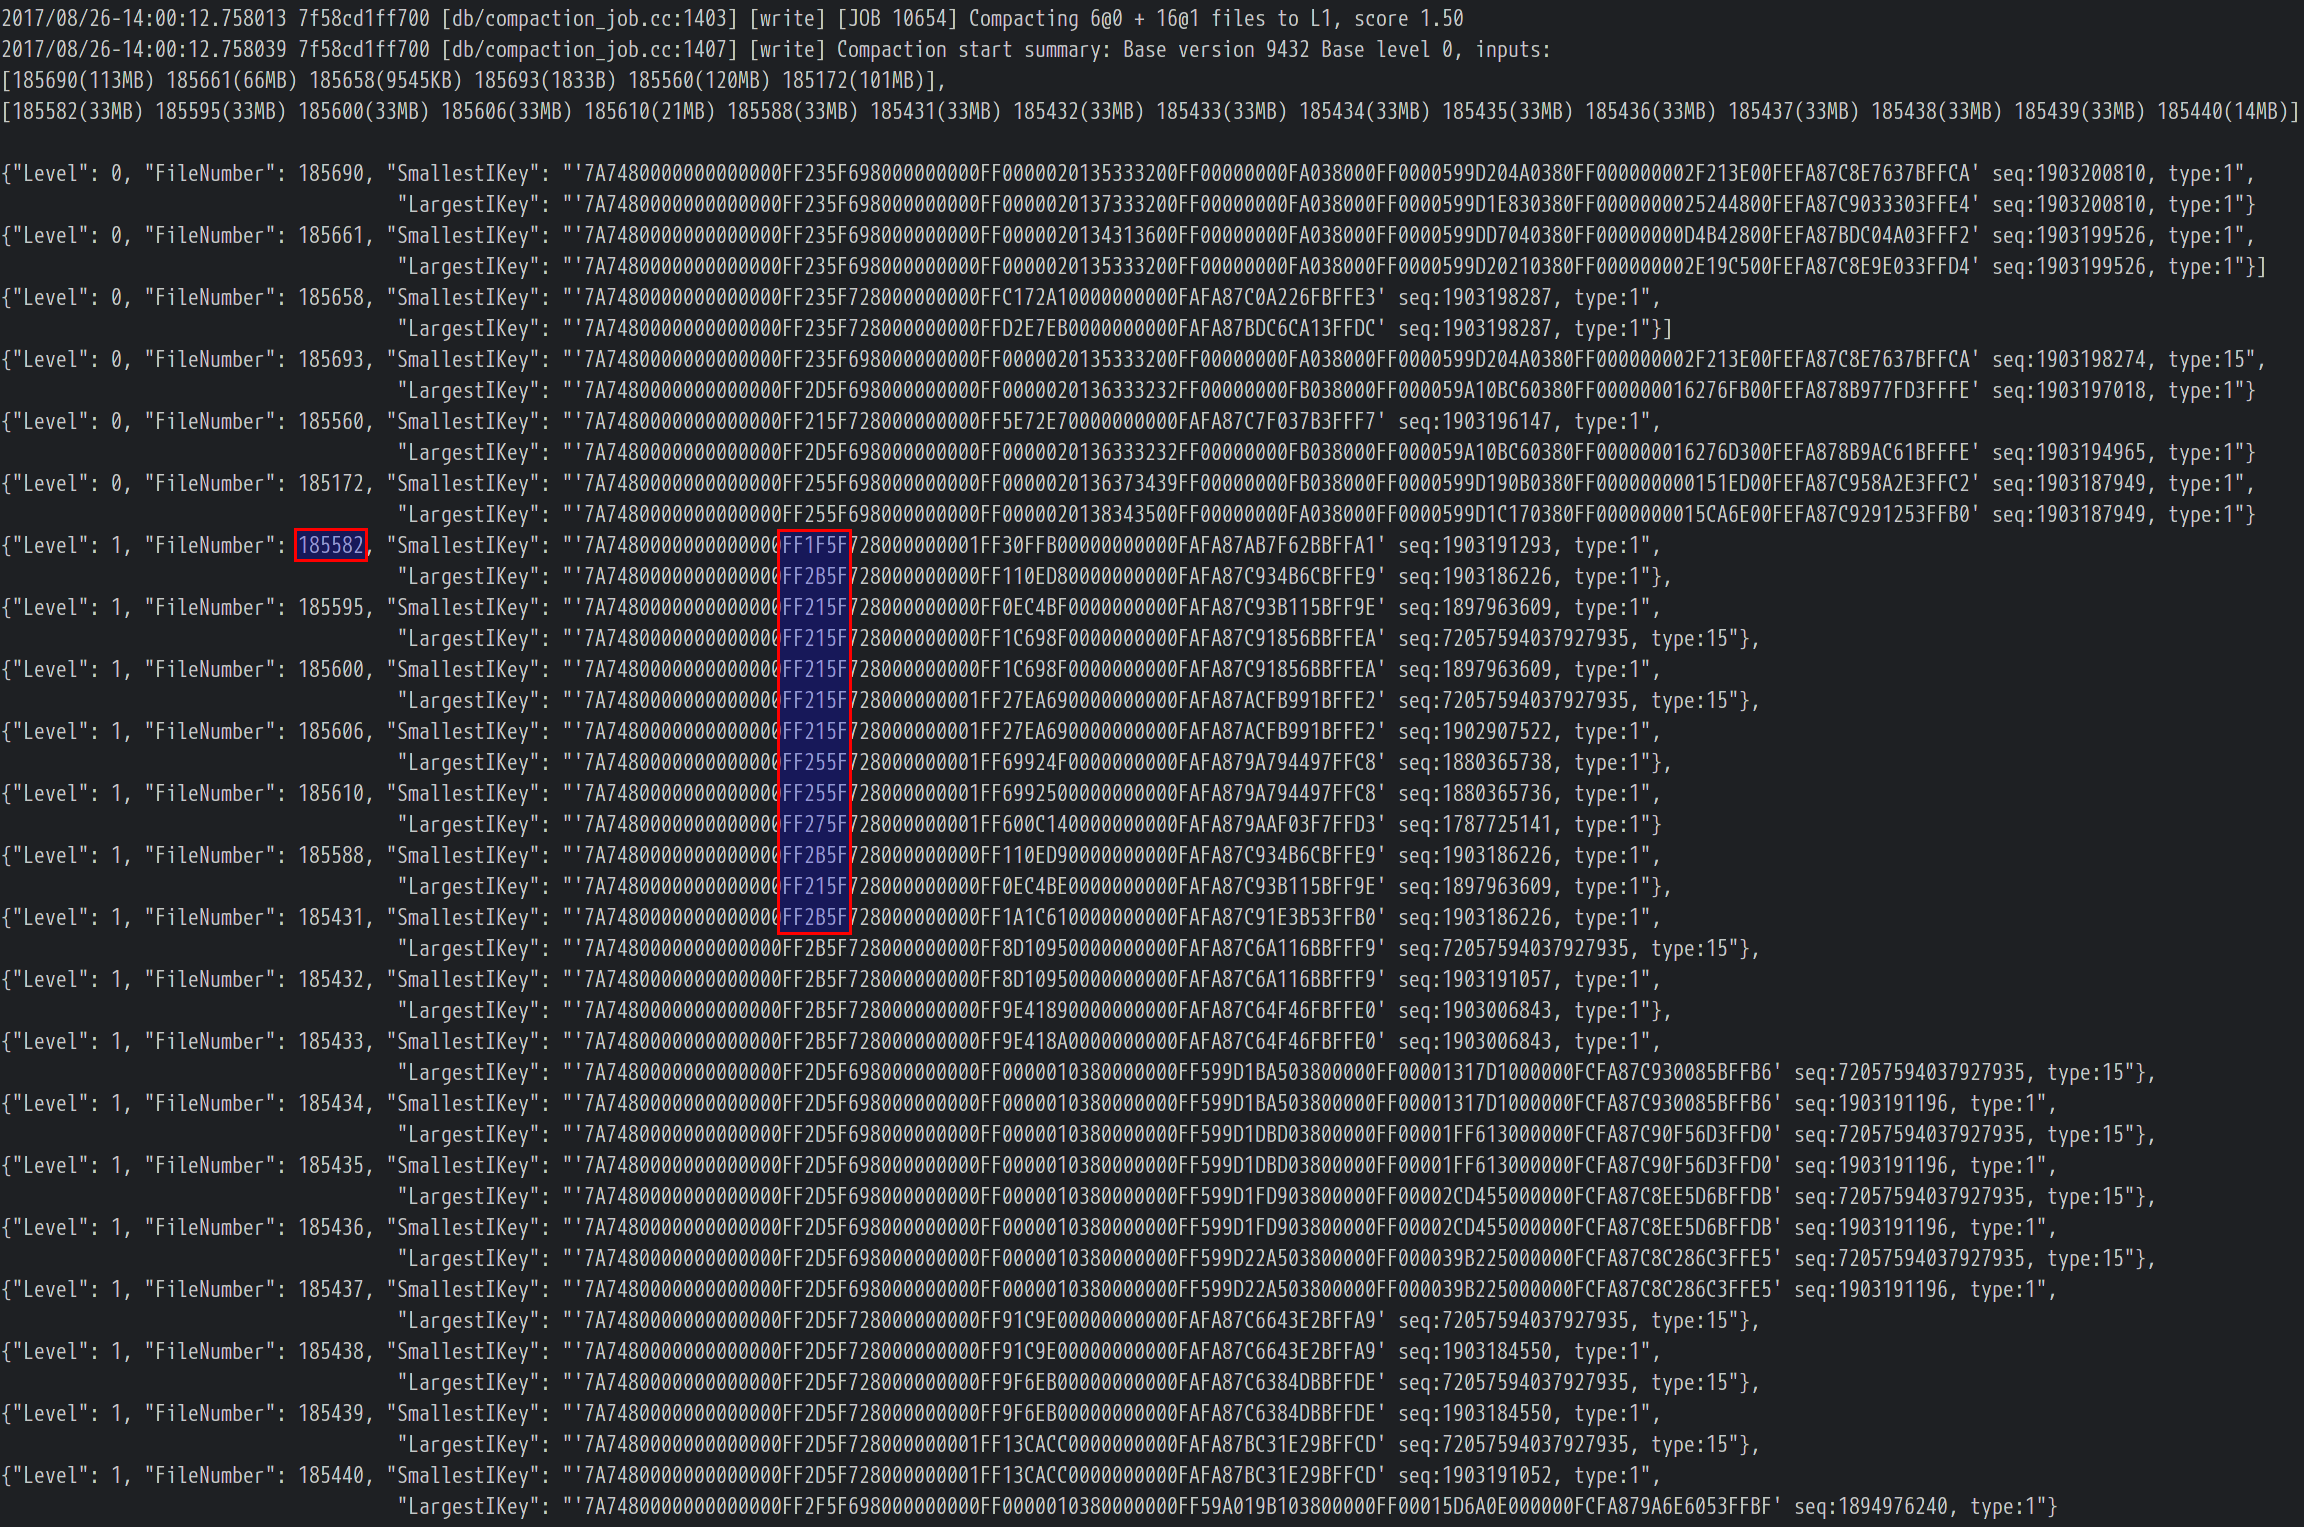Click FileNumber value 185693 in the Level 0 row
Image resolution: width=2304 pixels, height=1527 pixels.
(x=331, y=360)
